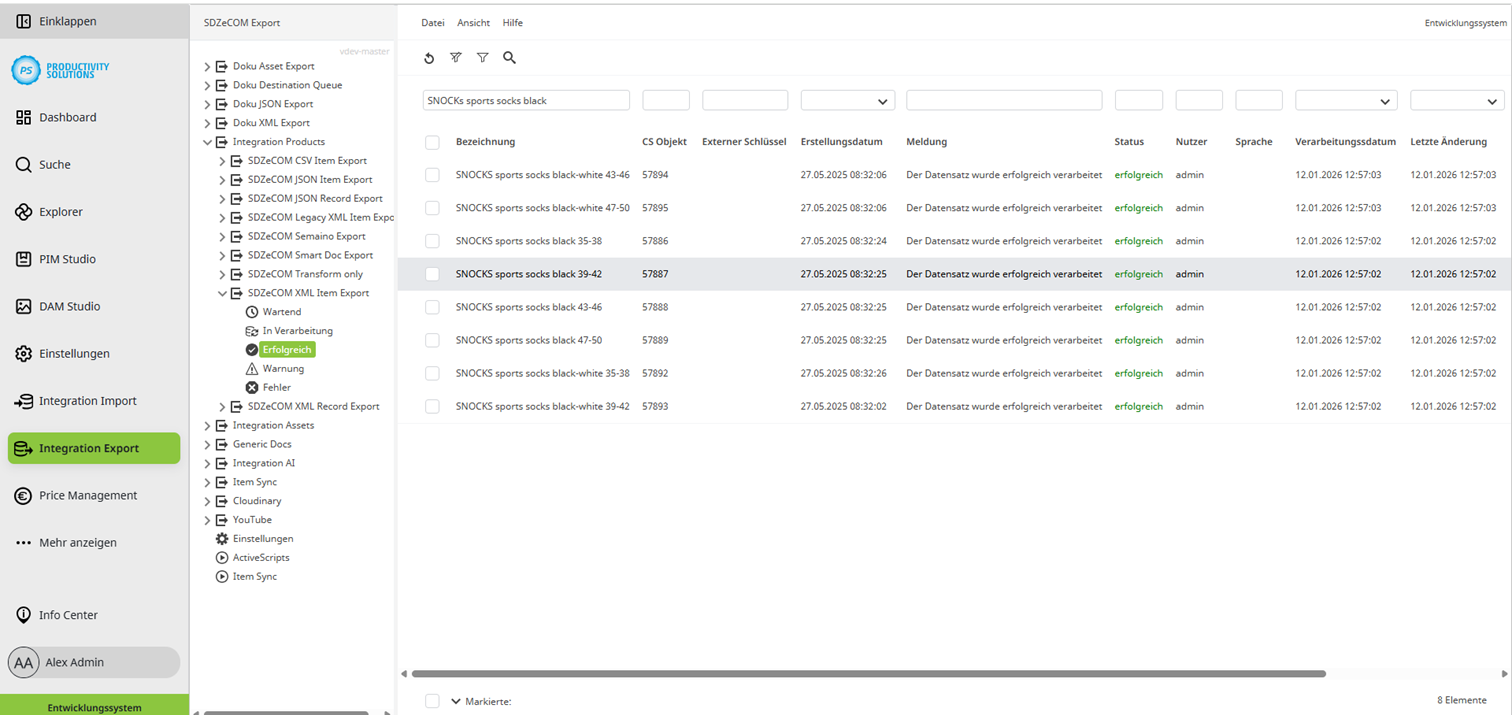The image size is (1512, 715).
Task: Click the Alex Admin user avatar
Action: tap(24, 663)
